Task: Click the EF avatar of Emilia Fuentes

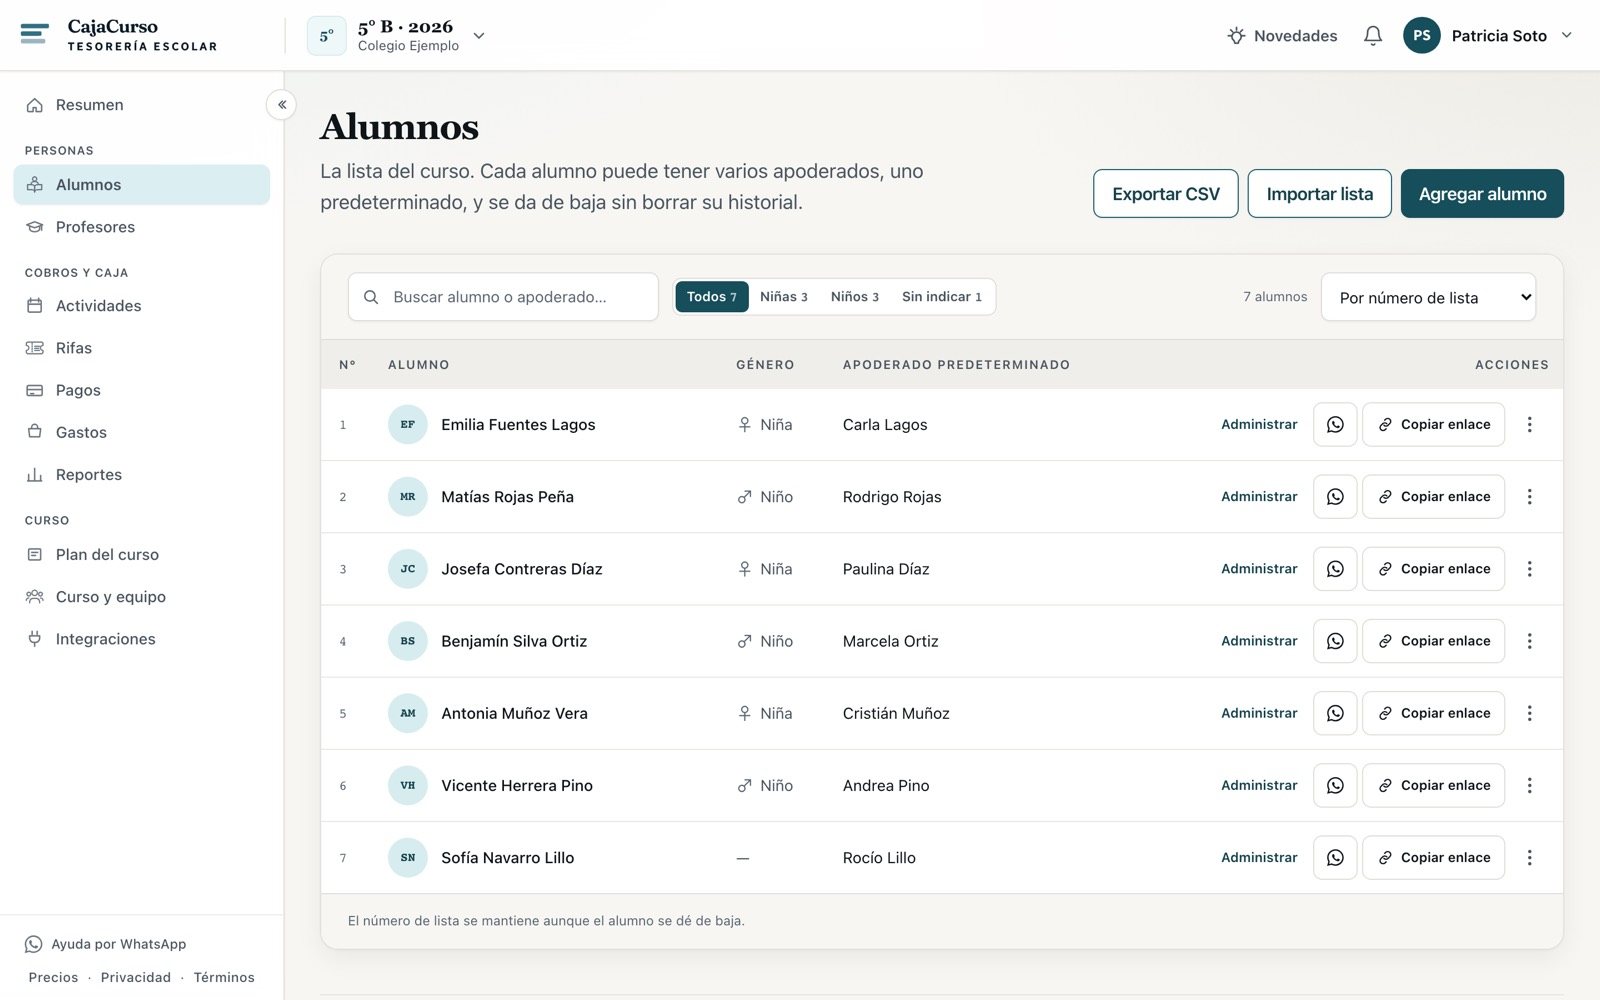Action: click(x=408, y=425)
